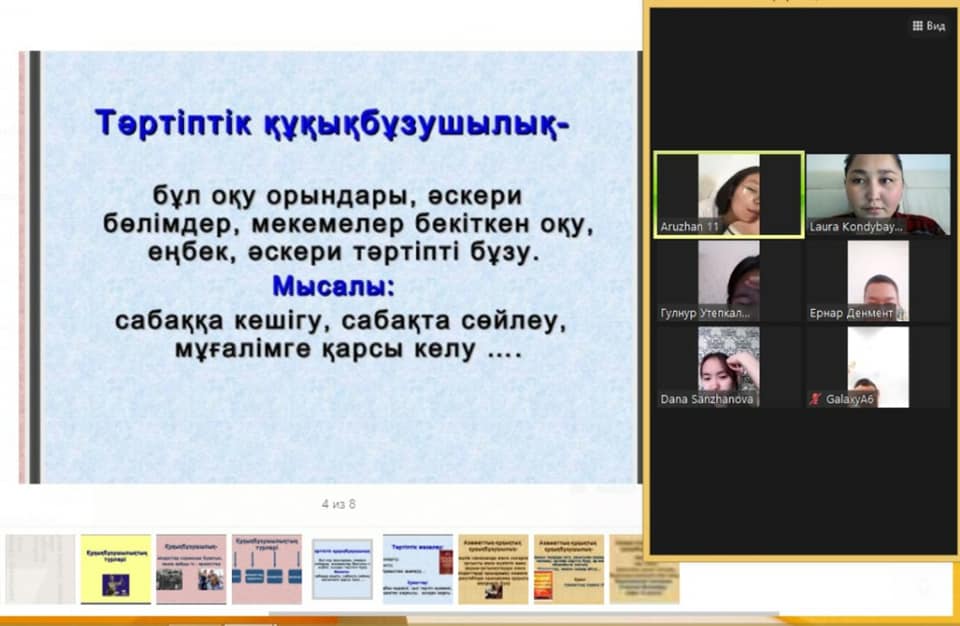Viewport: 960px width, 626px height.
Task: Open the yellow slide thumbnail
Action: 116,569
